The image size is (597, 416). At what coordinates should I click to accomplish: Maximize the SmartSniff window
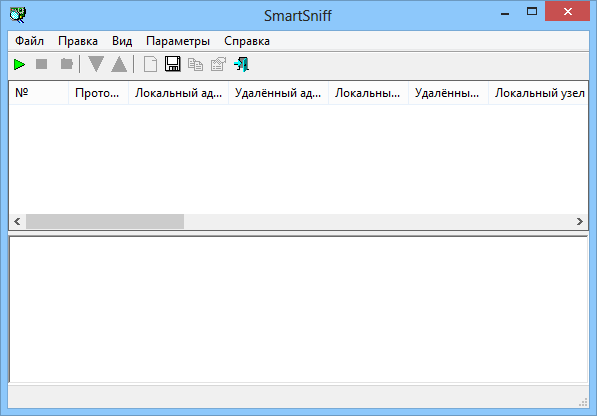pos(532,12)
